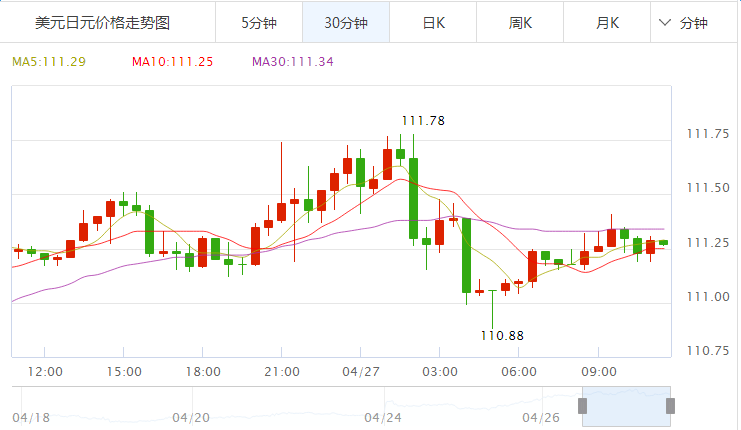Click the 04/27 date on time axis
741x430 pixels.
(360, 372)
